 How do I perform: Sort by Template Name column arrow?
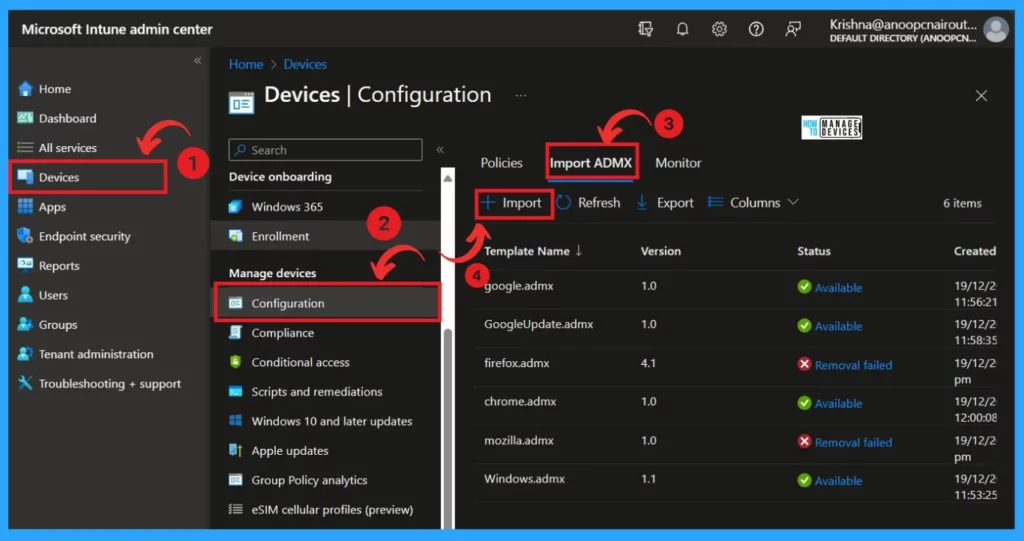579,251
